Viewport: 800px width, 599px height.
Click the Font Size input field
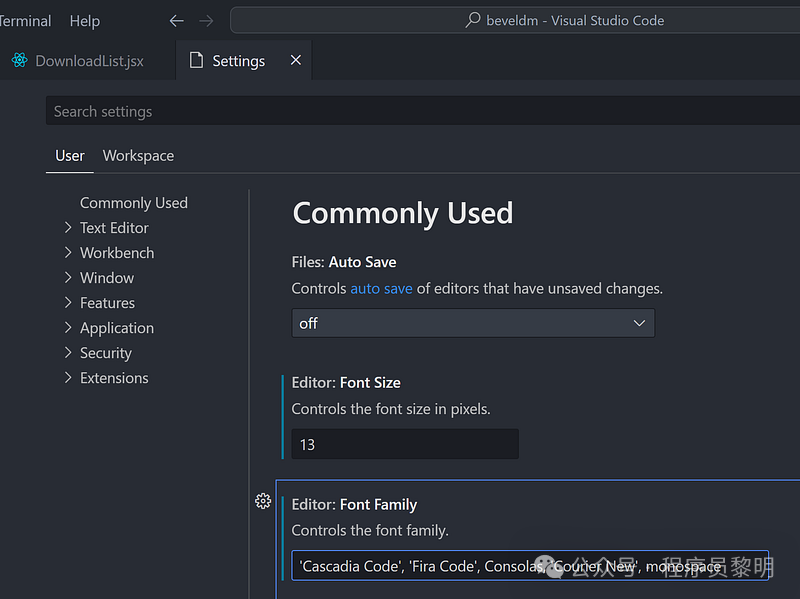pyautogui.click(x=405, y=444)
